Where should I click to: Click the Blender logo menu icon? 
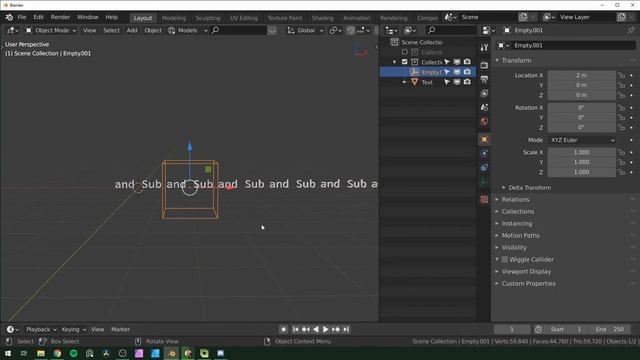[x=9, y=17]
